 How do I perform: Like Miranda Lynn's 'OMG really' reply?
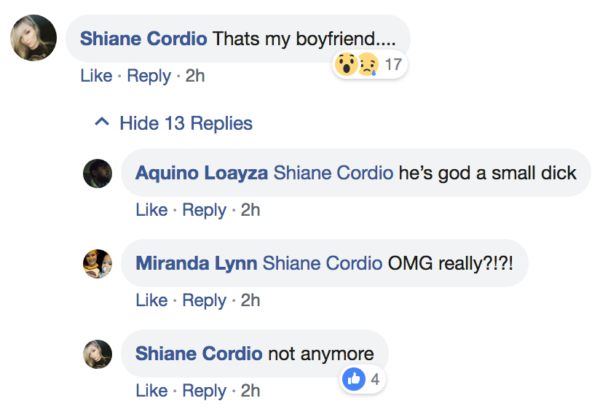tap(151, 300)
